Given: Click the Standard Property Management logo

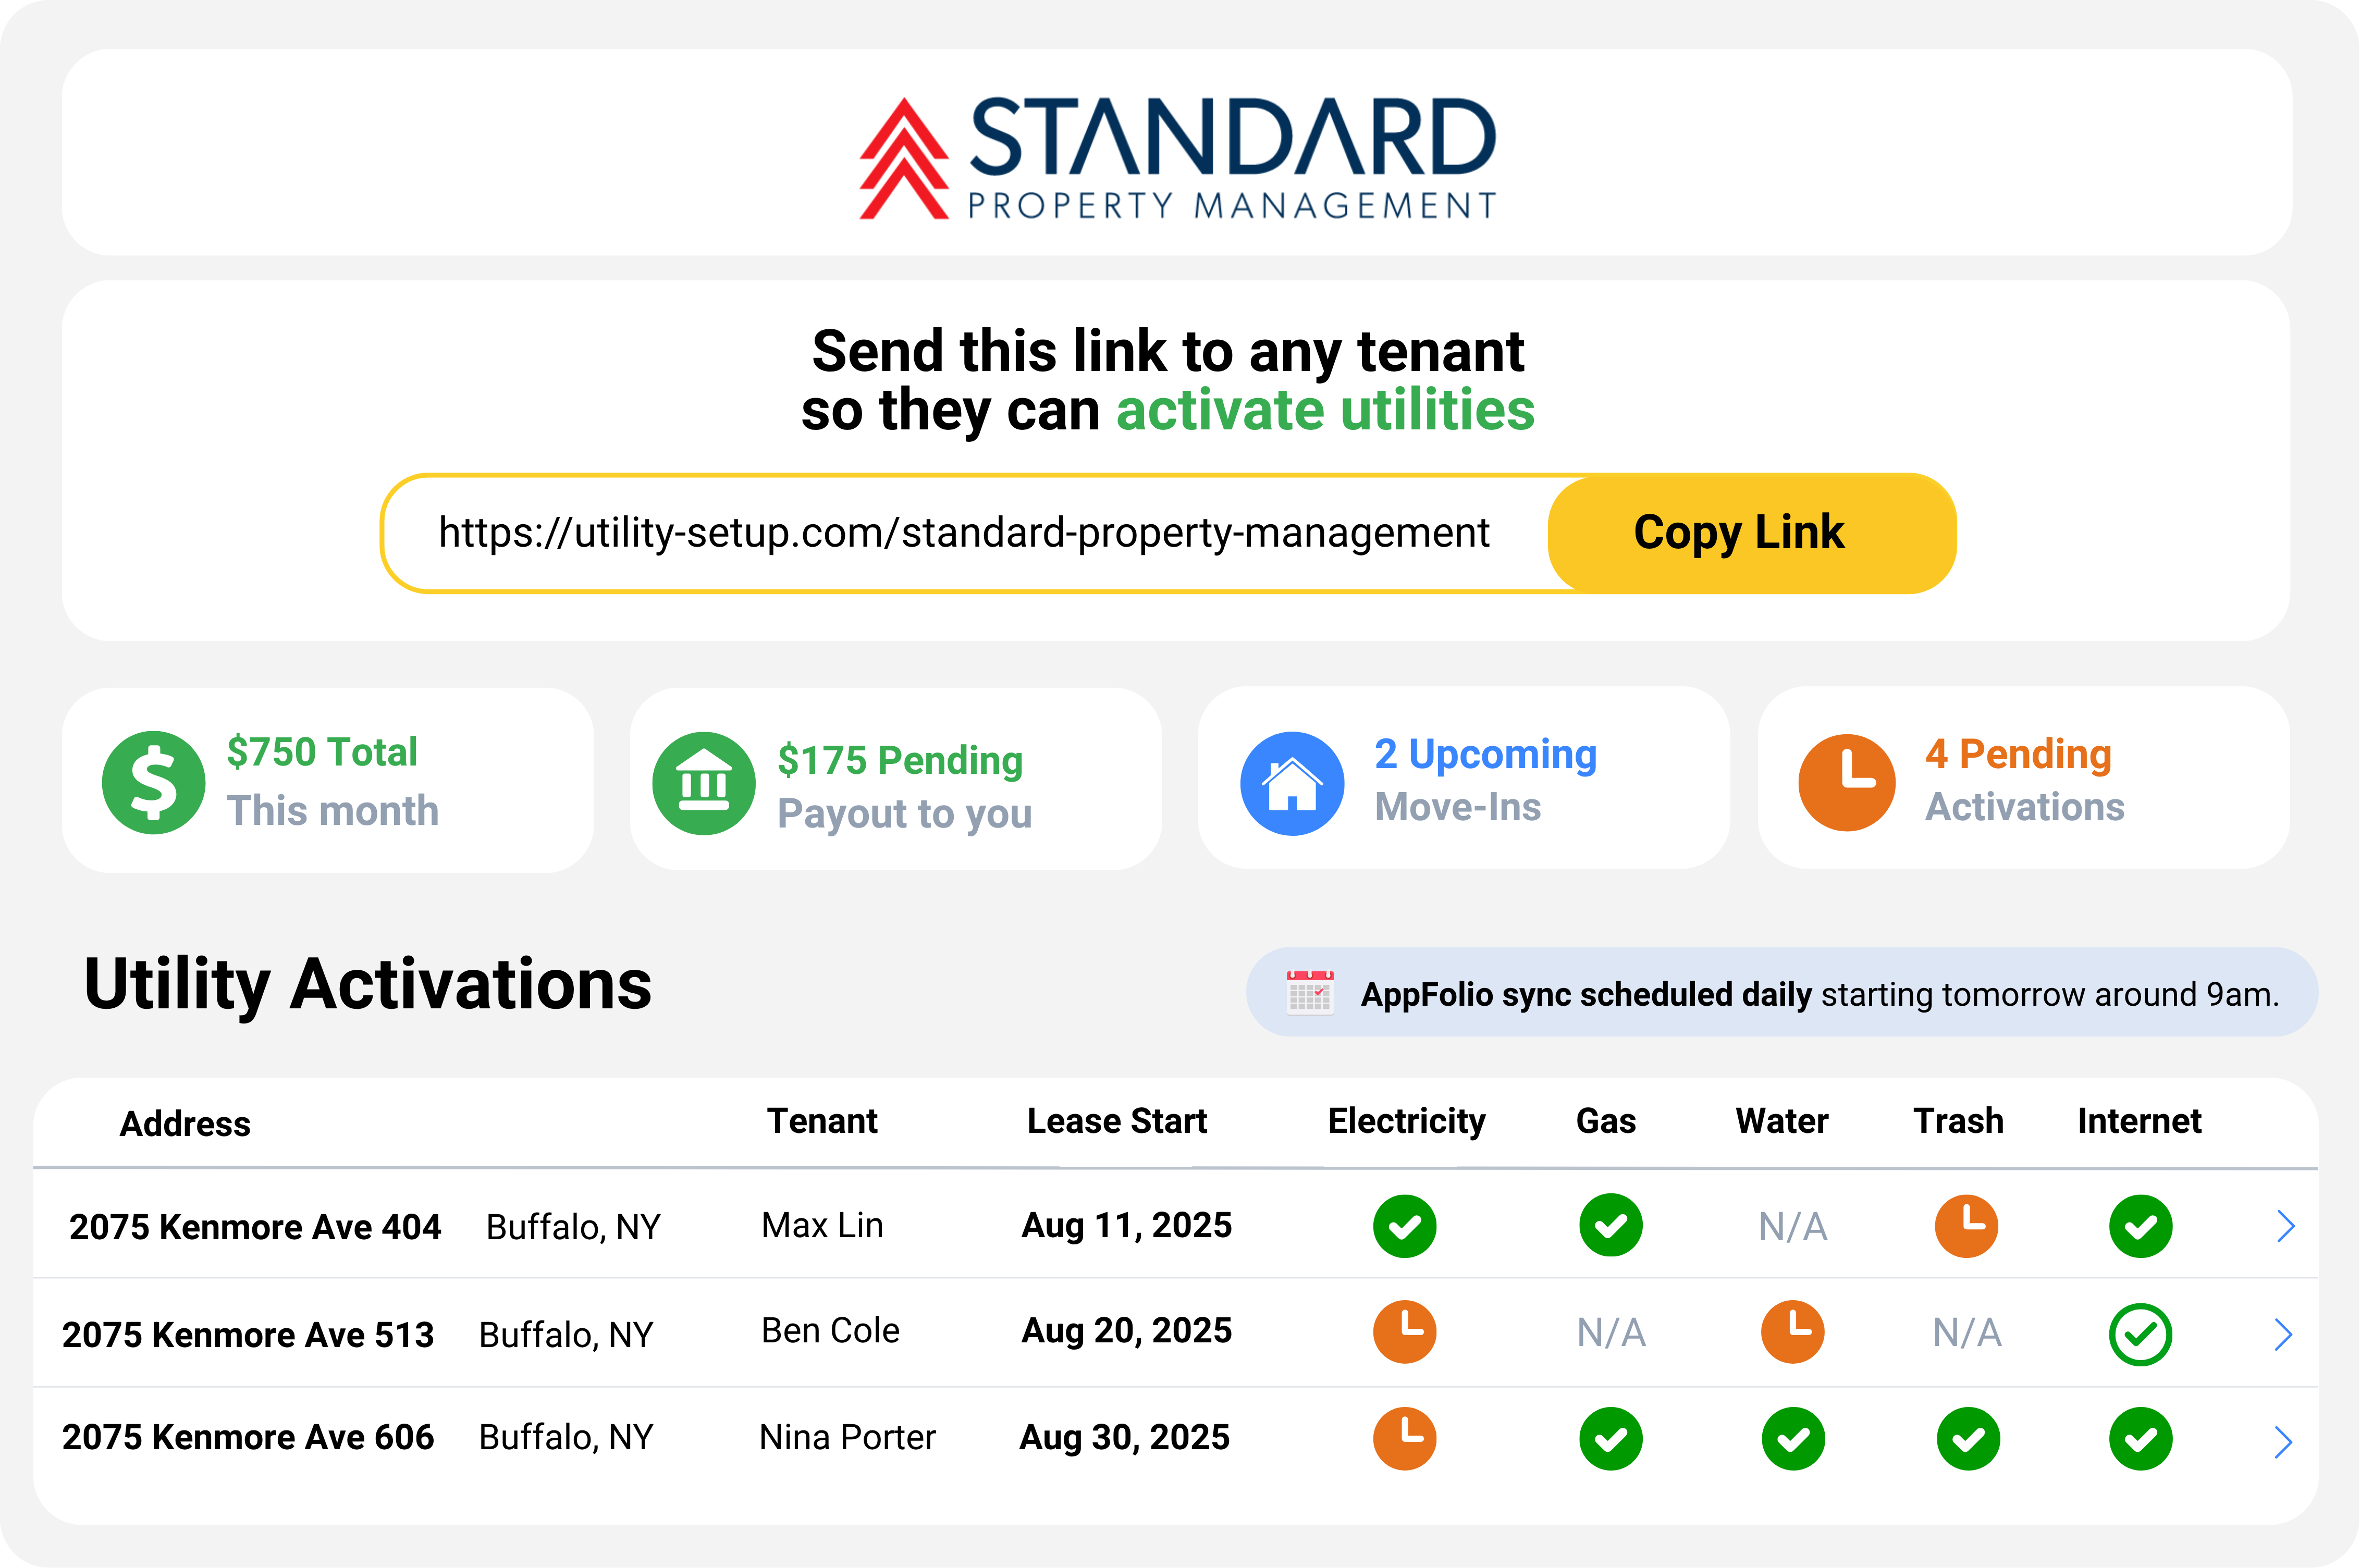Looking at the screenshot, I should [x=1177, y=157].
